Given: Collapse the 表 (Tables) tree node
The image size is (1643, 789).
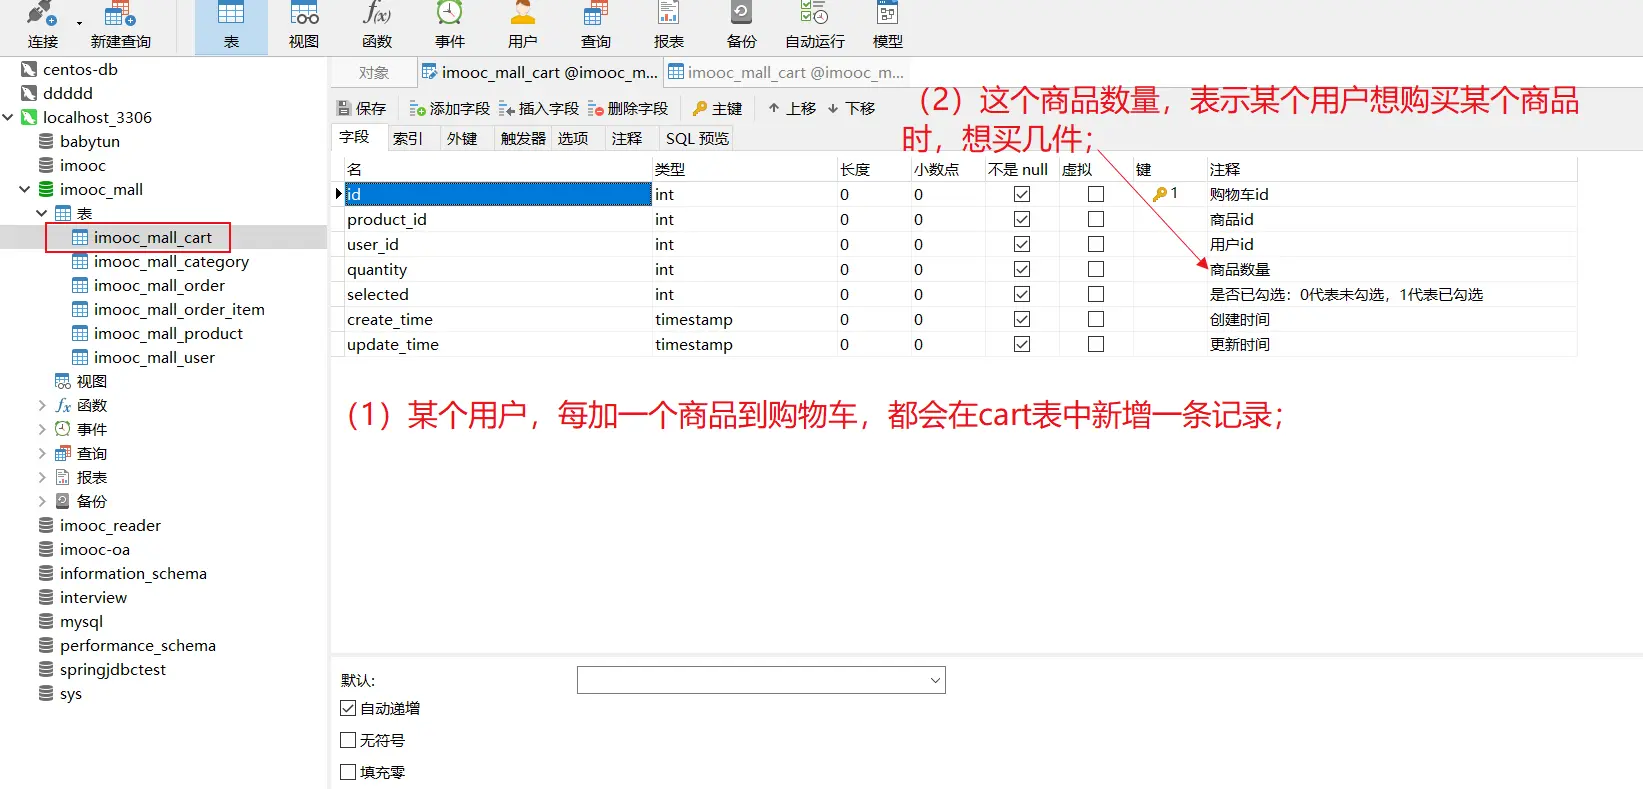Looking at the screenshot, I should [42, 213].
